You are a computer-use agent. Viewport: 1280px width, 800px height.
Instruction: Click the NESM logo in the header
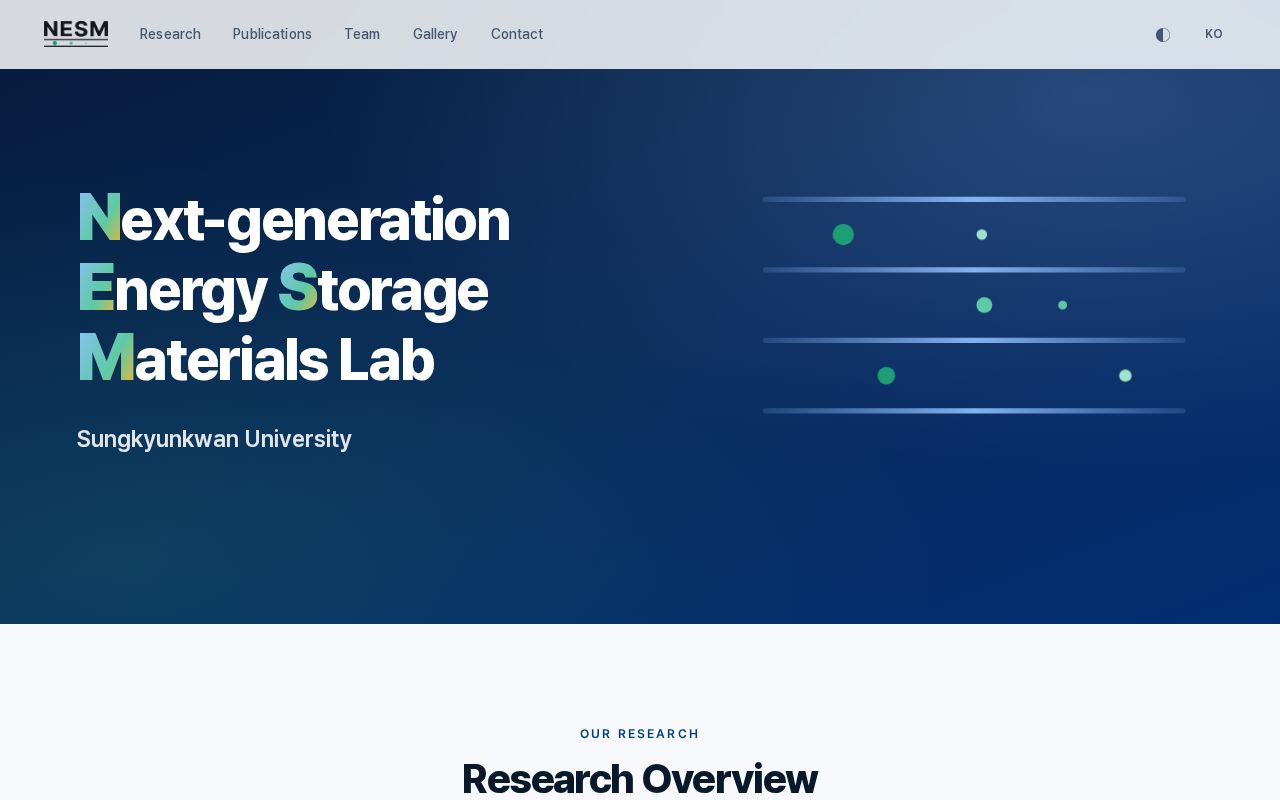pyautogui.click(x=76, y=34)
